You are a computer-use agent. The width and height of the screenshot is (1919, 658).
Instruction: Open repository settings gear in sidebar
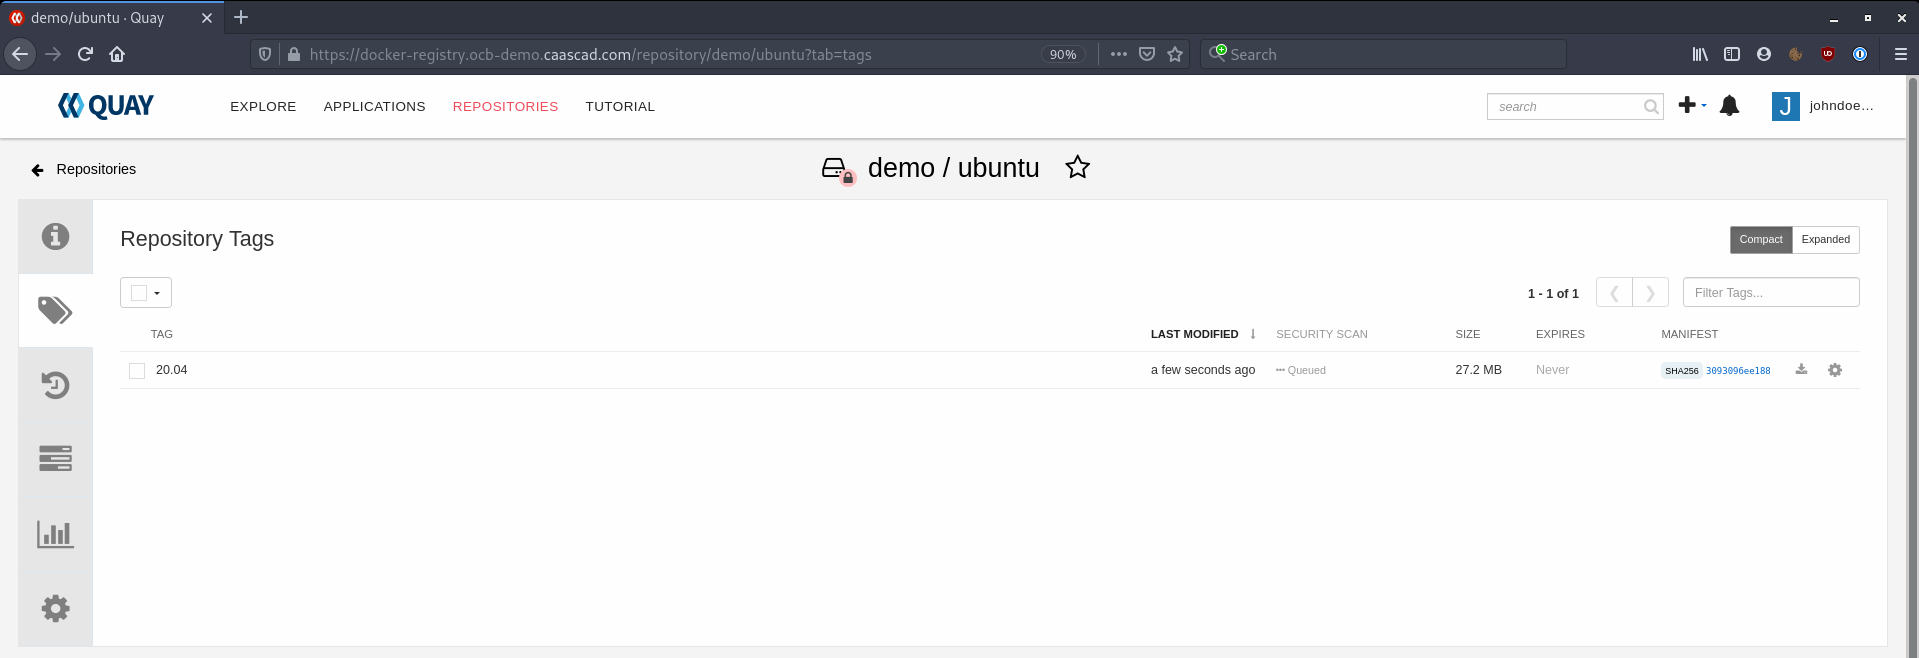click(x=55, y=608)
